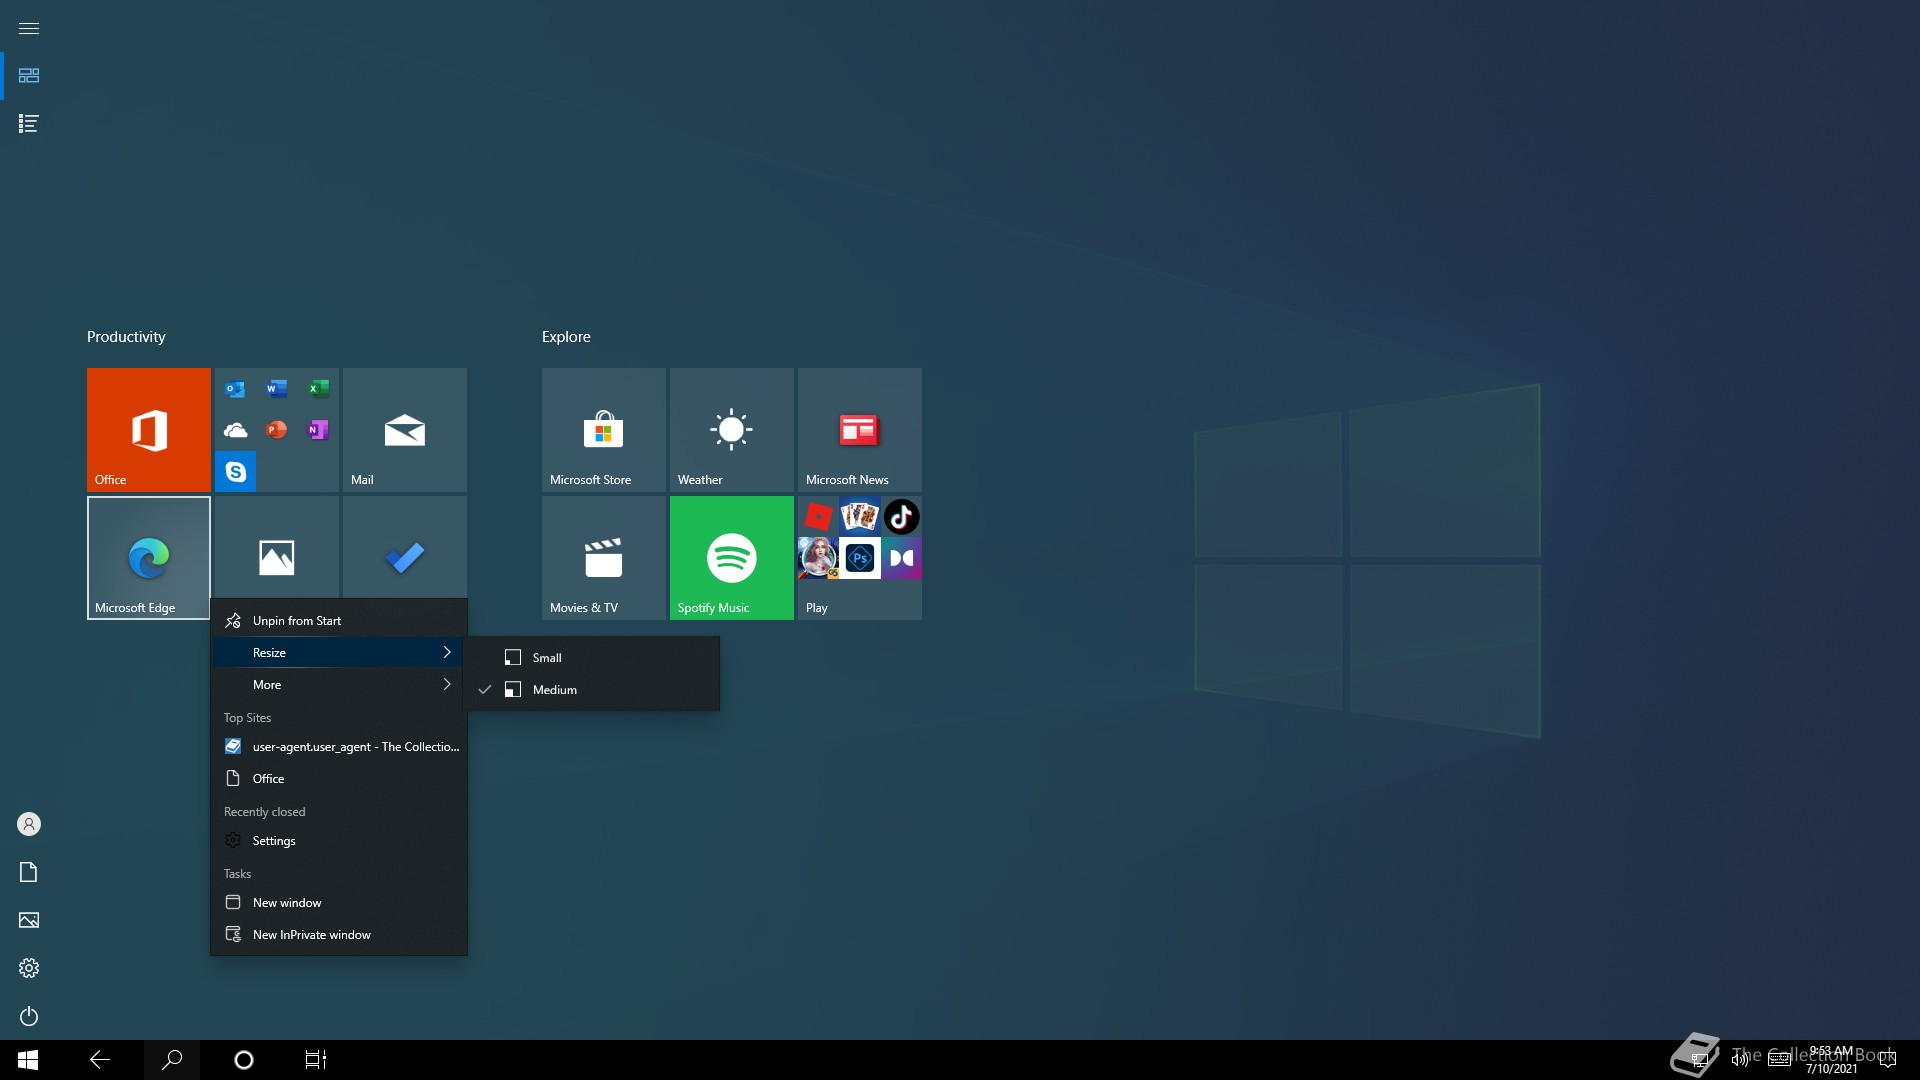The width and height of the screenshot is (1920, 1080).
Task: Open the Mail tile
Action: tap(405, 430)
